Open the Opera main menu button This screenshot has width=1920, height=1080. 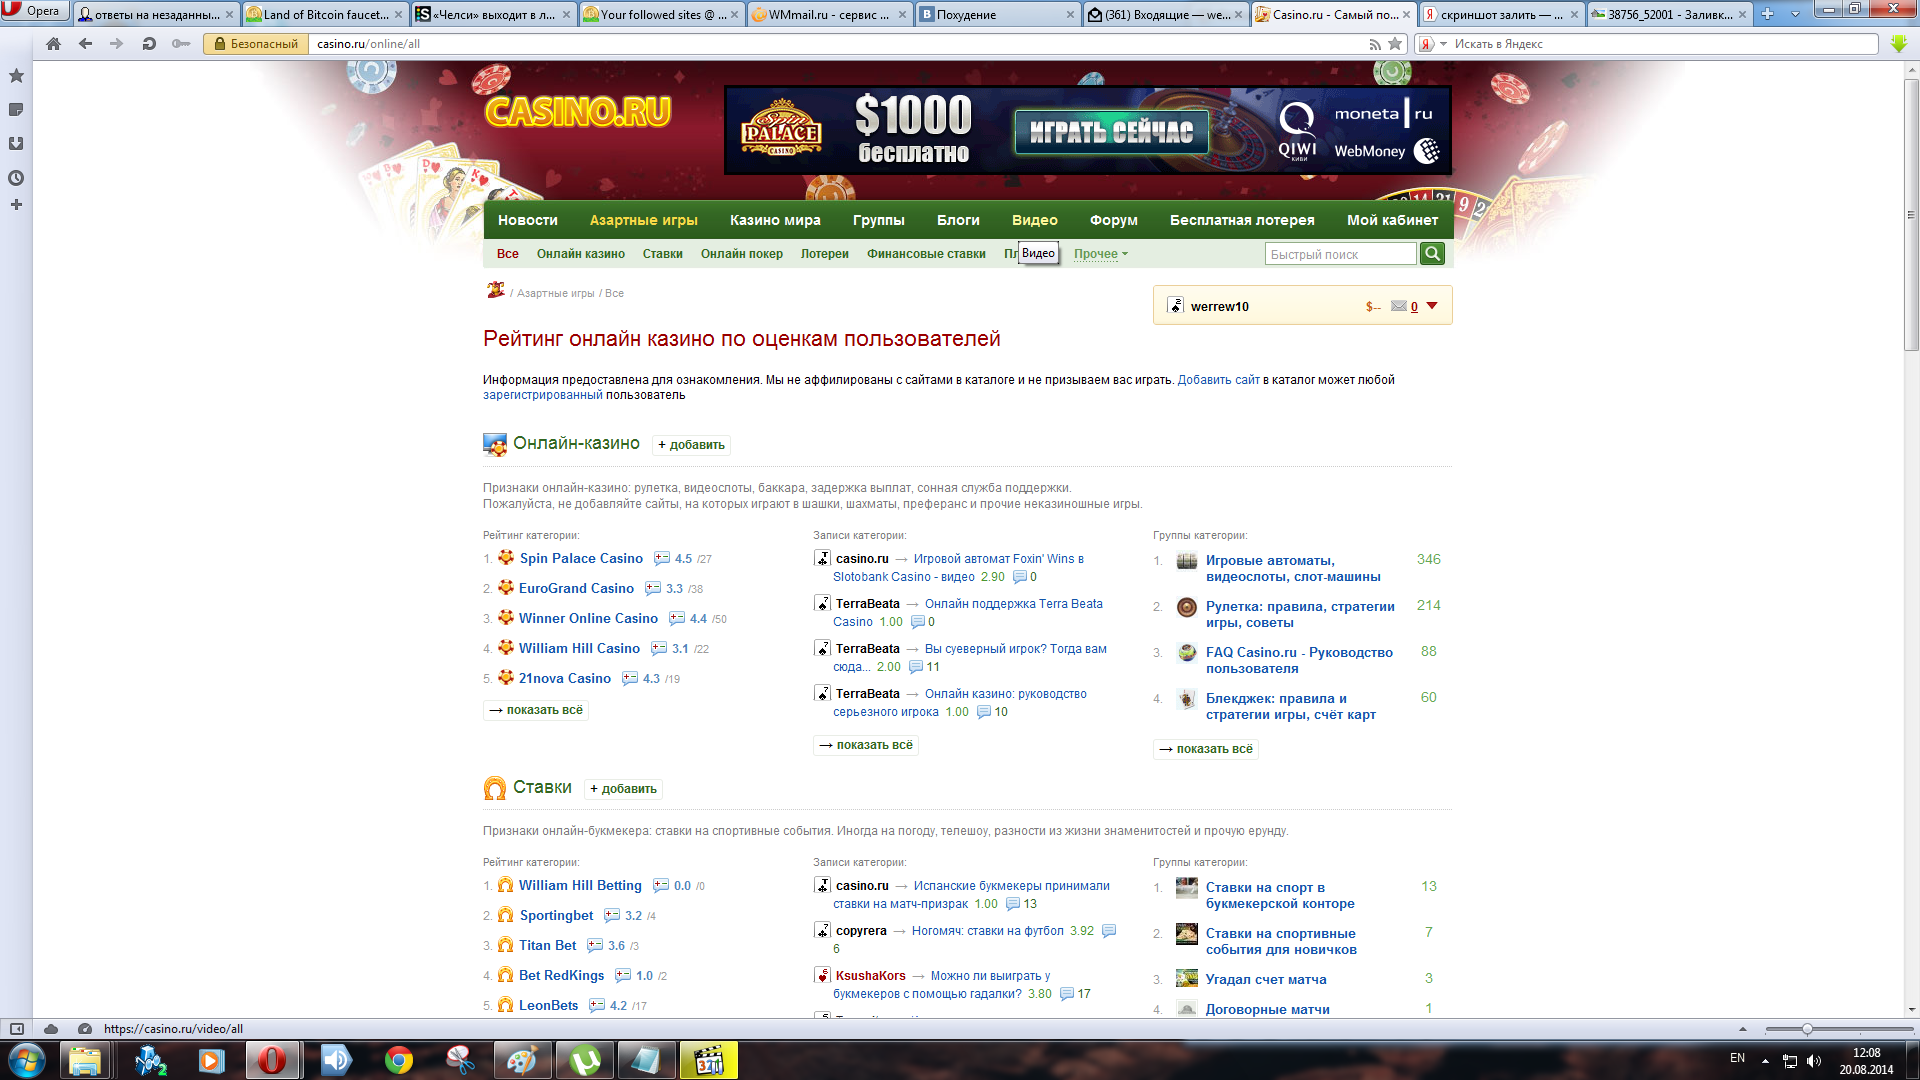(x=33, y=11)
